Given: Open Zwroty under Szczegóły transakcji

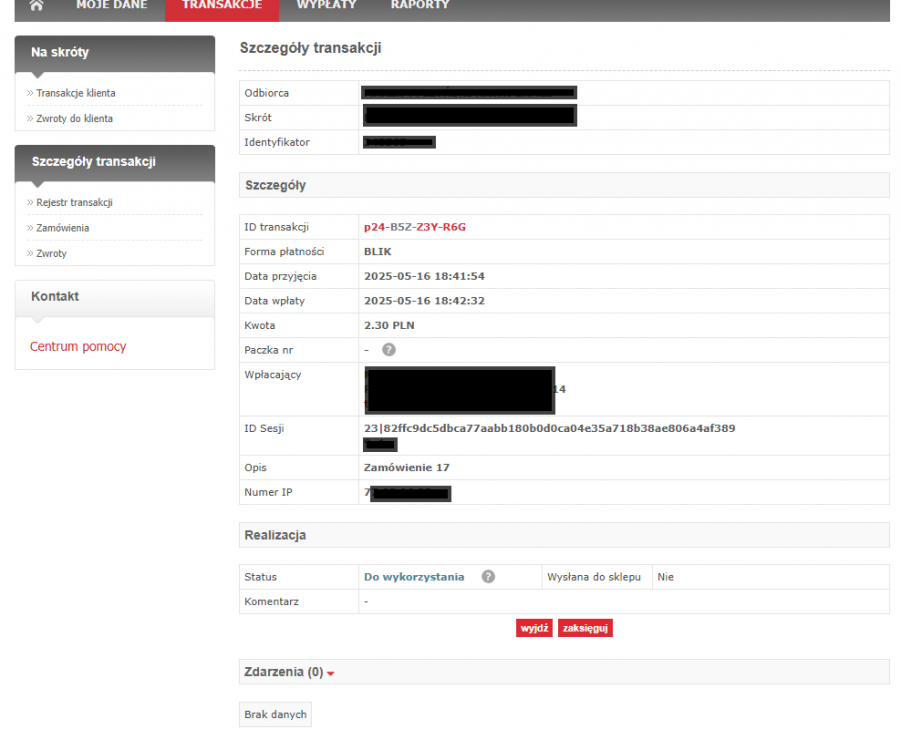Looking at the screenshot, I should click(51, 253).
